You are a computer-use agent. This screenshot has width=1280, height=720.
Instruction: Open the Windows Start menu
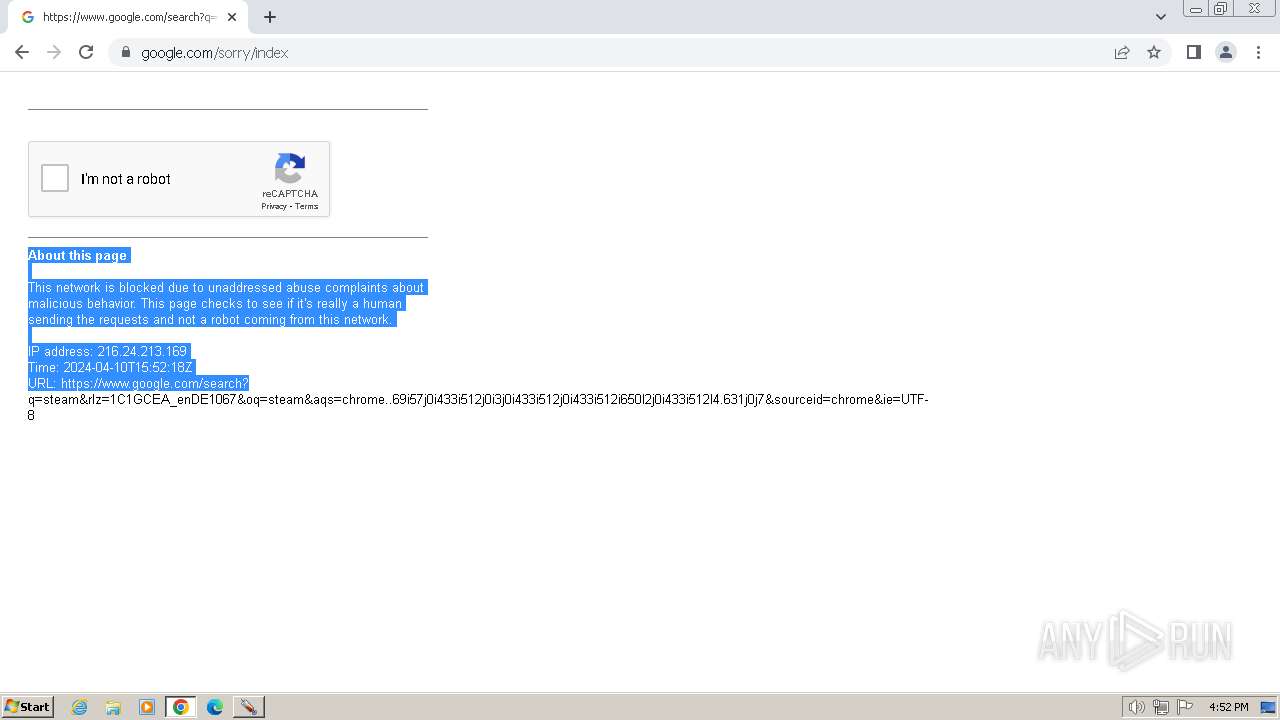(27, 707)
